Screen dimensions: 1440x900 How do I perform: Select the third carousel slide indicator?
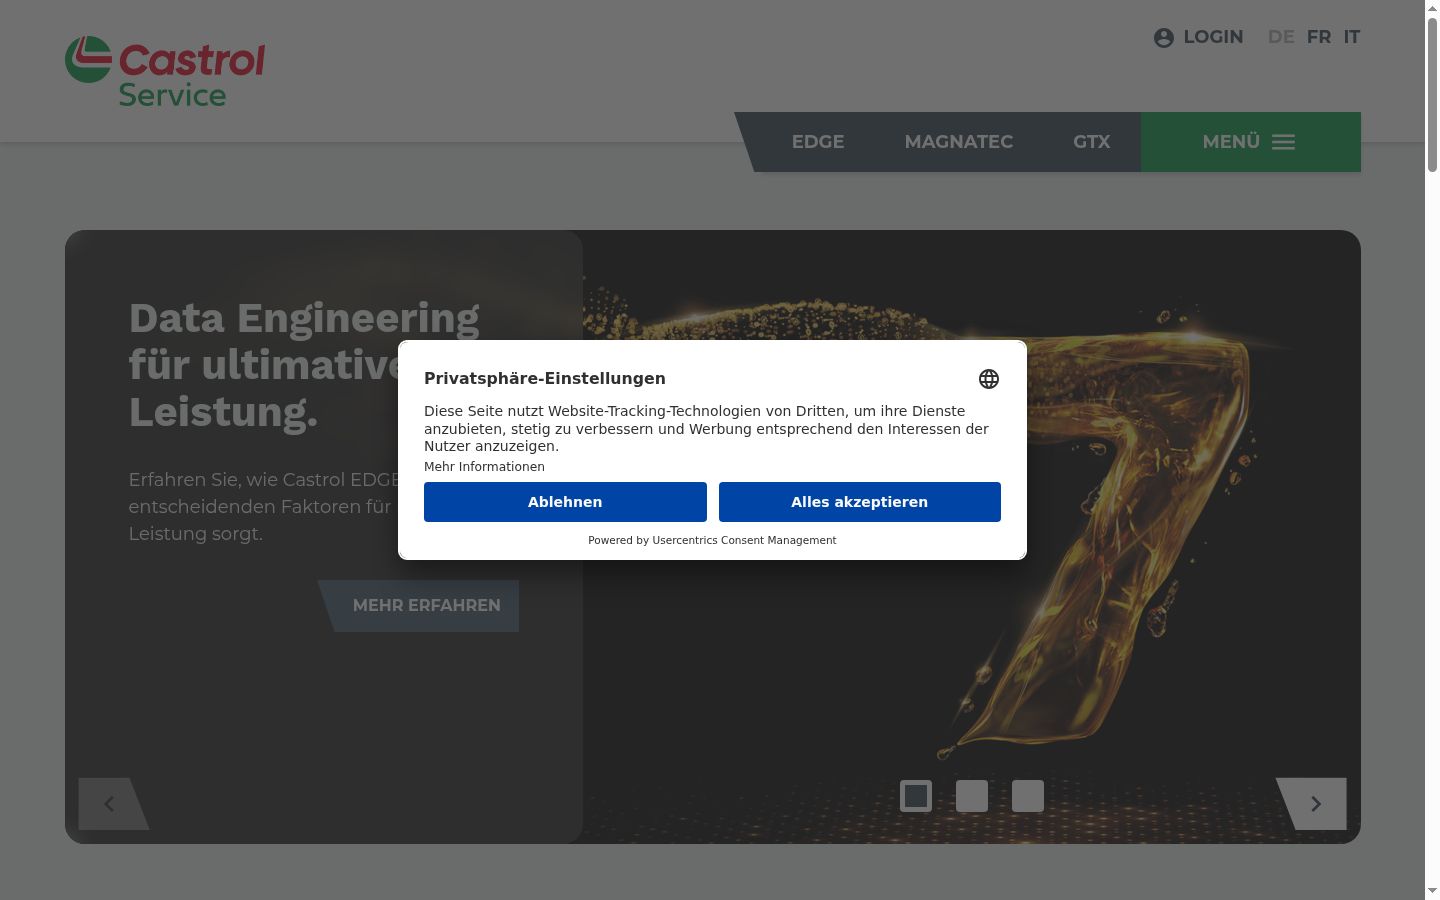click(x=1028, y=796)
